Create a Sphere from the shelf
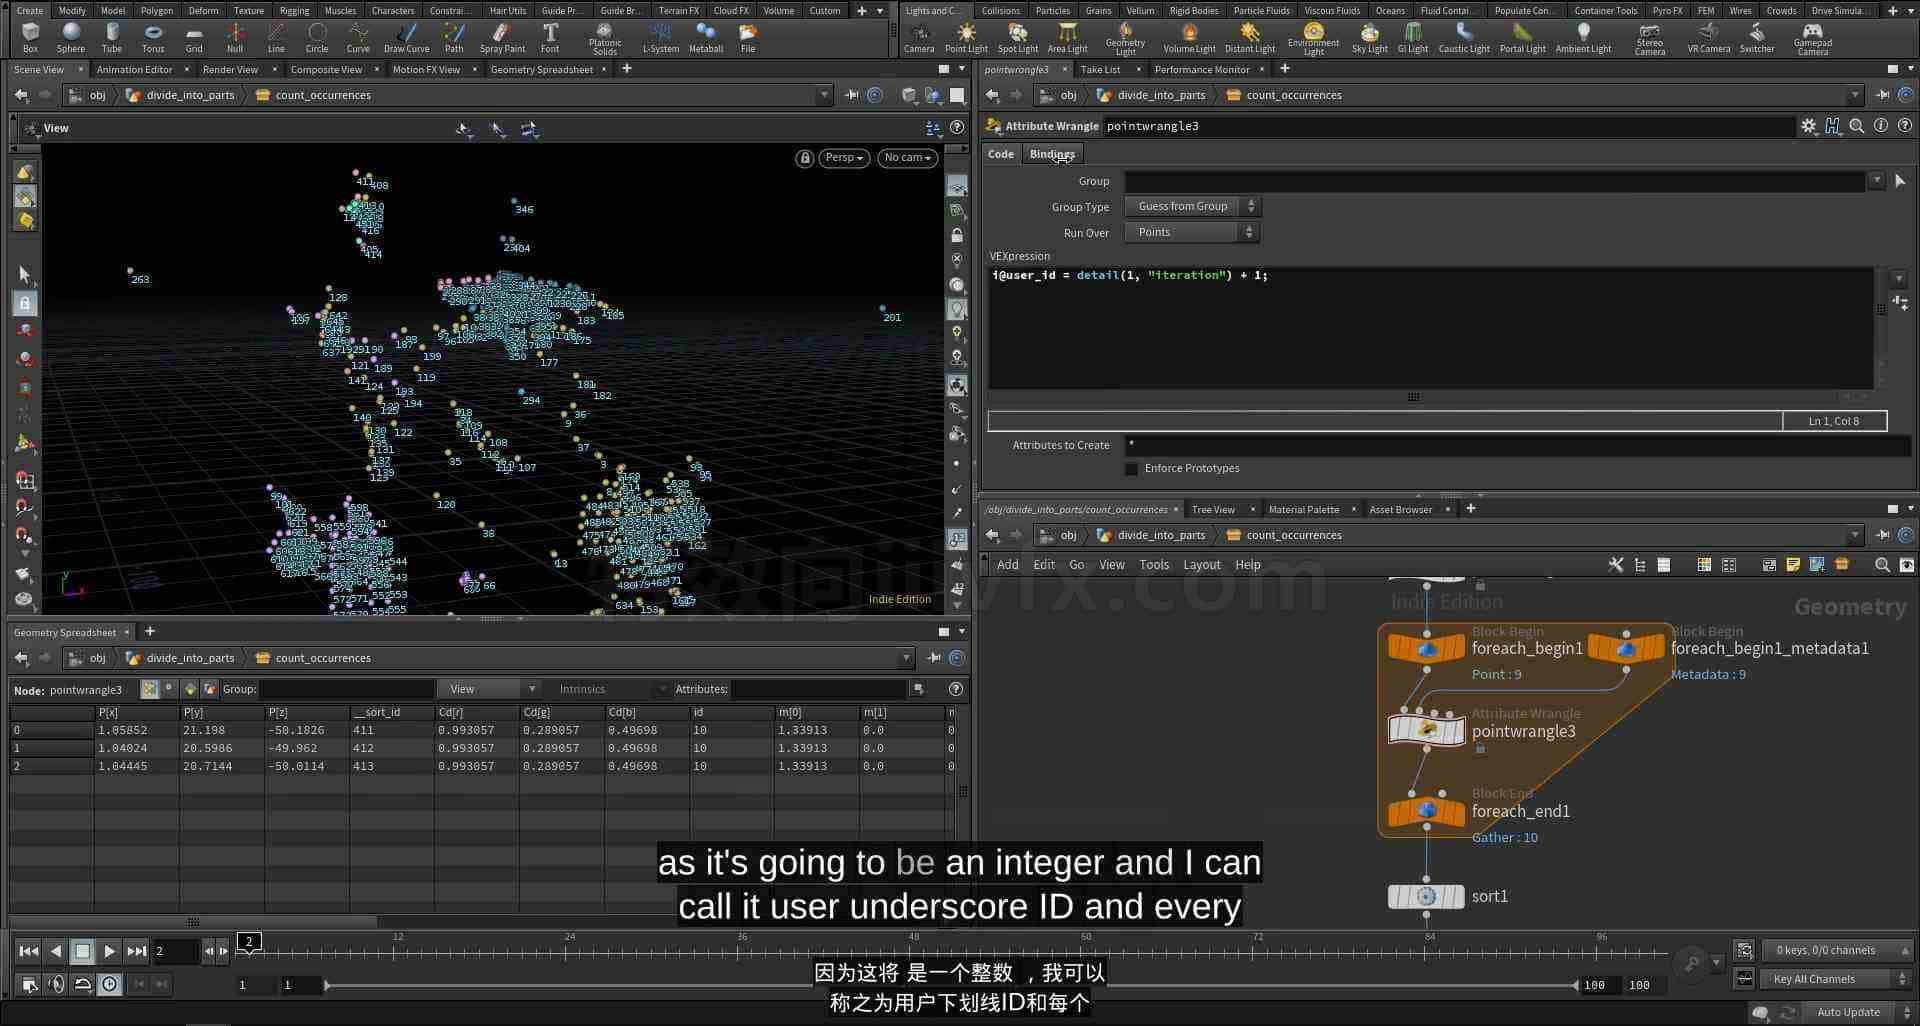1920x1026 pixels. [x=70, y=37]
